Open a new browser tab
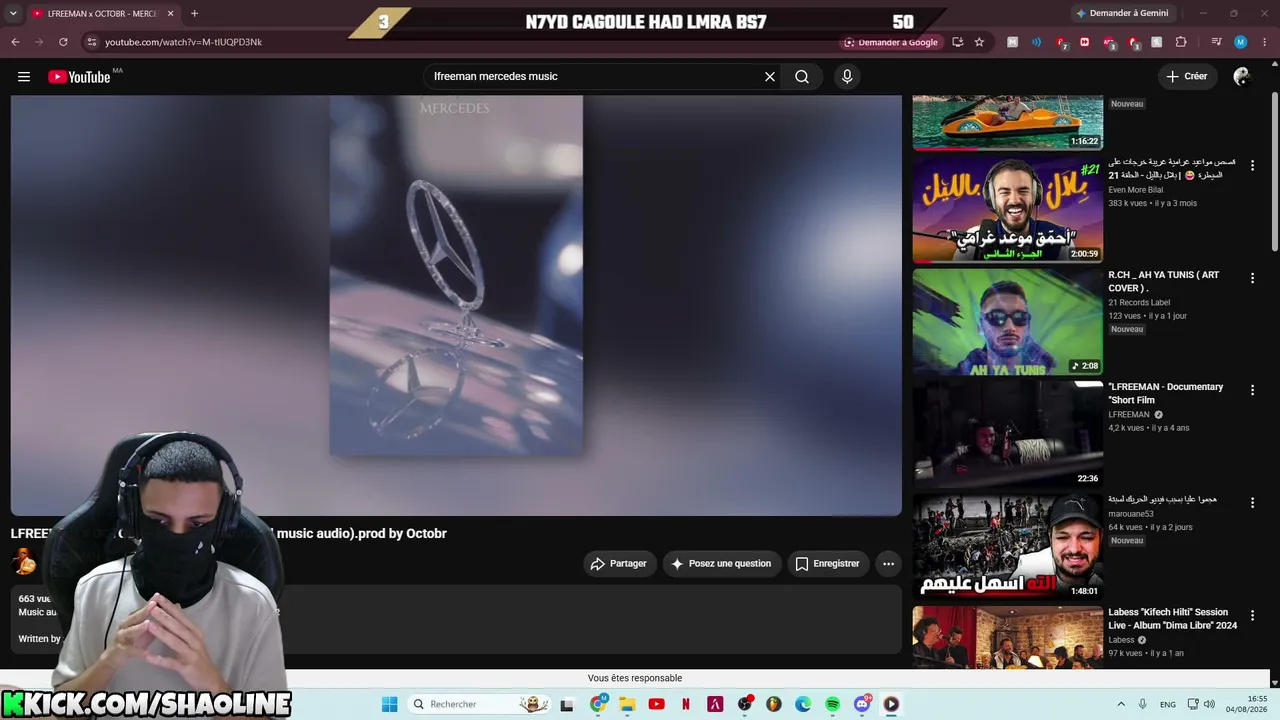 pos(194,14)
